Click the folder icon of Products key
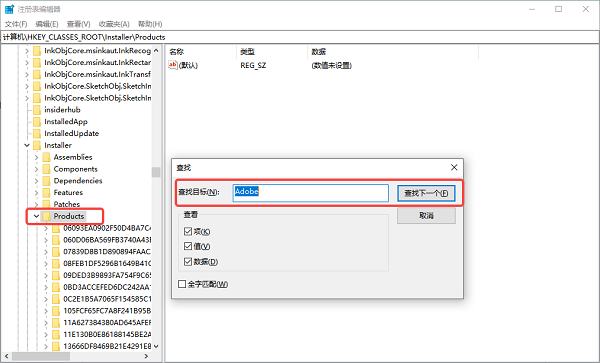The width and height of the screenshot is (600, 363). coord(46,216)
